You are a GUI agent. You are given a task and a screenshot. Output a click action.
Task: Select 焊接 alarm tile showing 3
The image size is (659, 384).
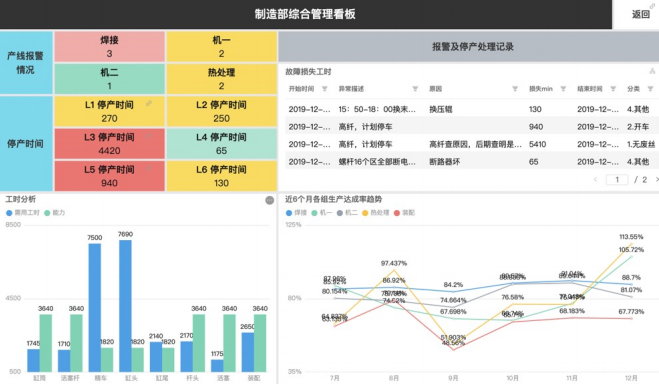click(x=109, y=47)
